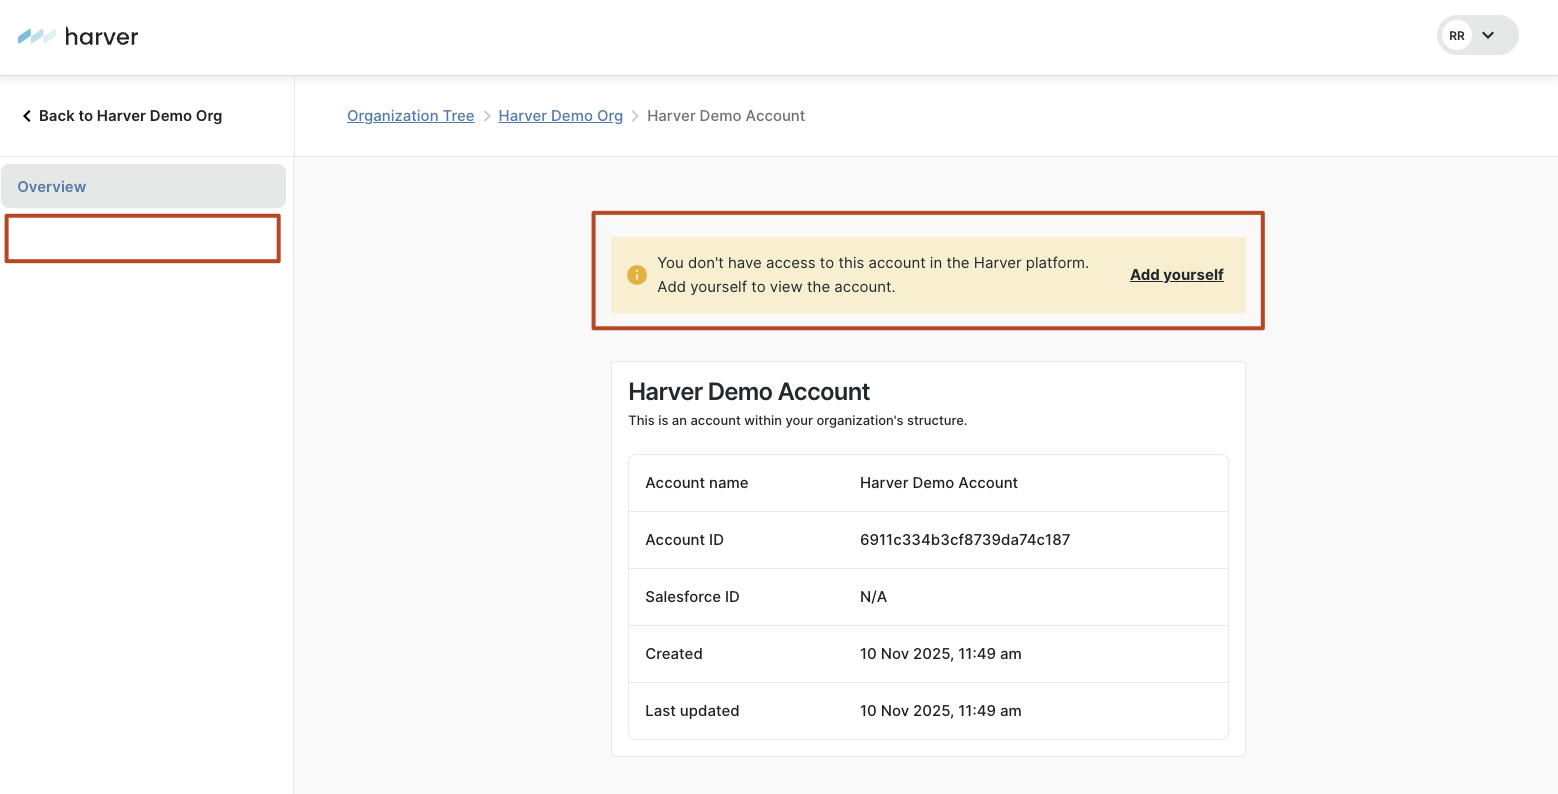Viewport: 1558px width, 794px height.
Task: Click the back arrow chevron icon
Action: (x=27, y=116)
